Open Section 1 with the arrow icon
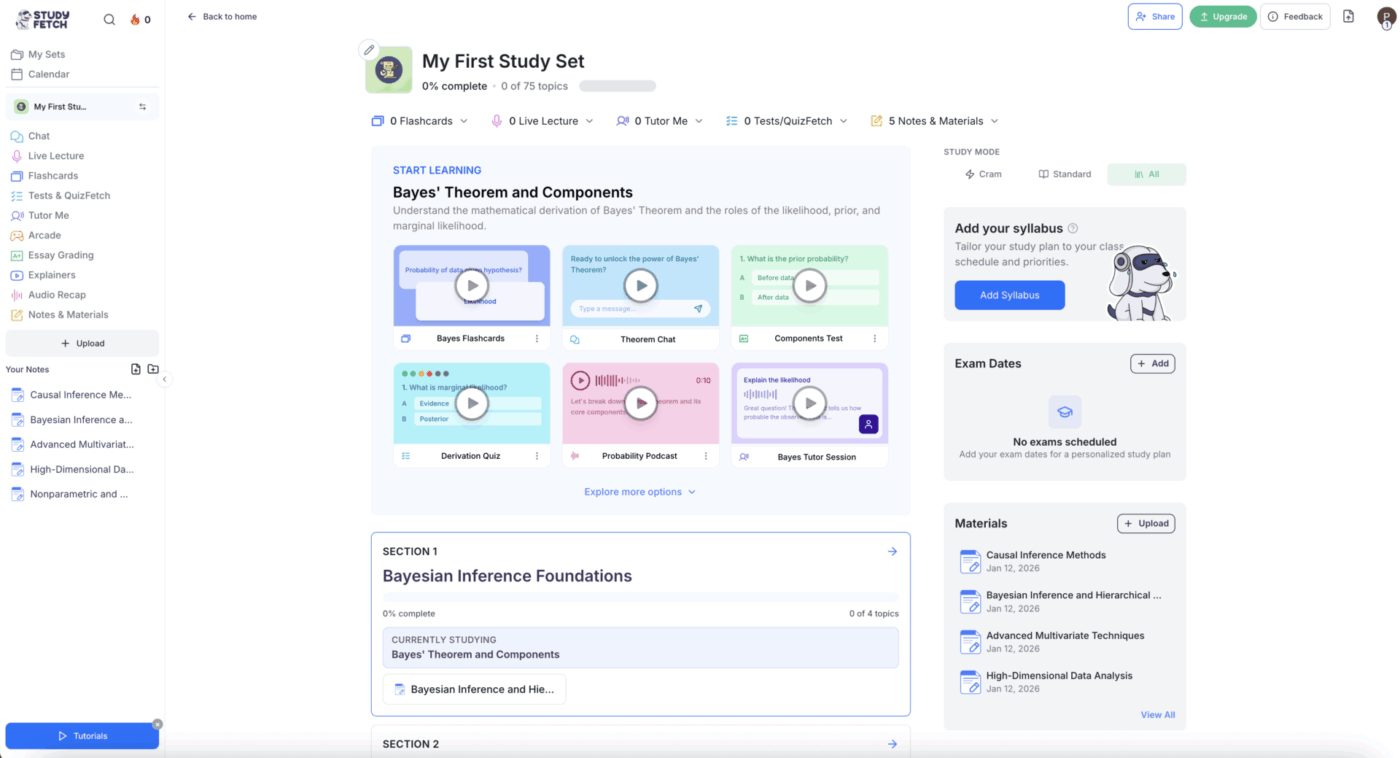This screenshot has height=758, width=1400. [892, 551]
